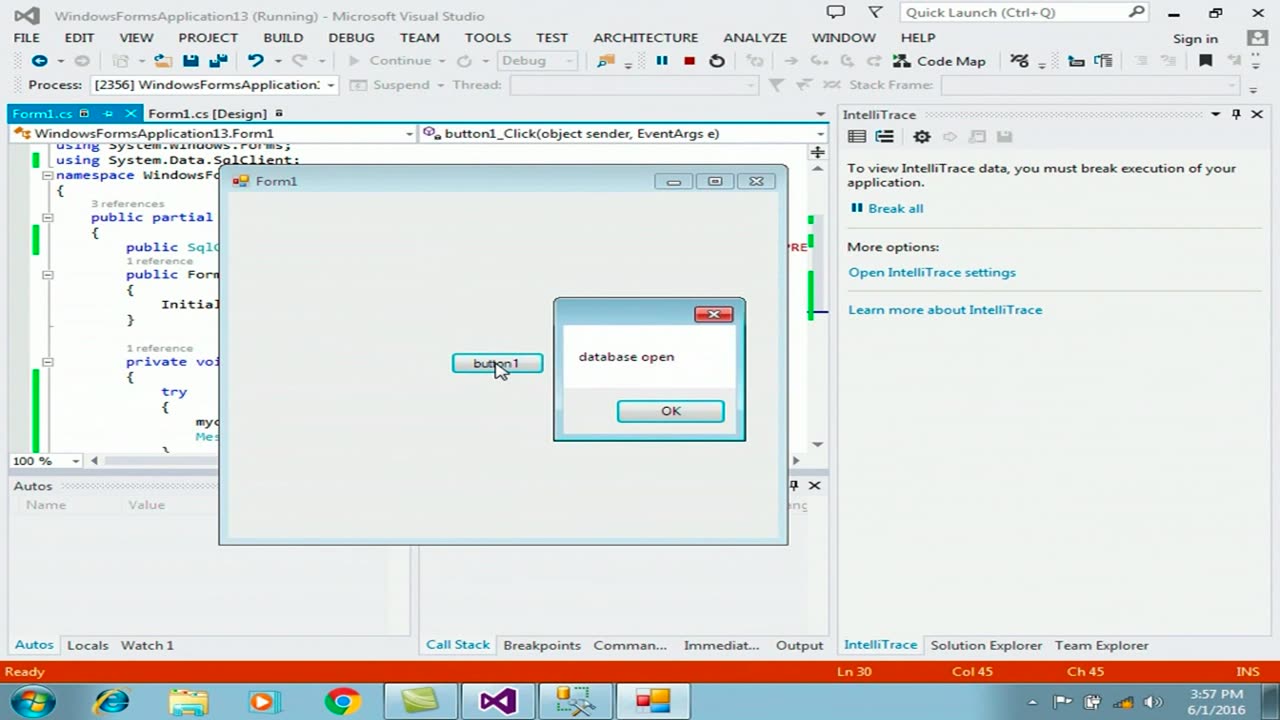Open Google Chrome from the taskbar
The height and width of the screenshot is (720, 1280).
pyautogui.click(x=342, y=701)
